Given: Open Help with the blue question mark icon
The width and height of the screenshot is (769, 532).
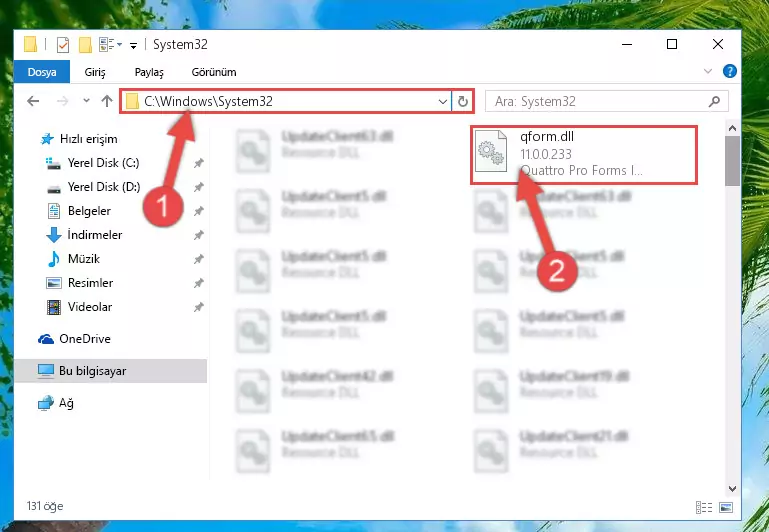Looking at the screenshot, I should (x=730, y=72).
